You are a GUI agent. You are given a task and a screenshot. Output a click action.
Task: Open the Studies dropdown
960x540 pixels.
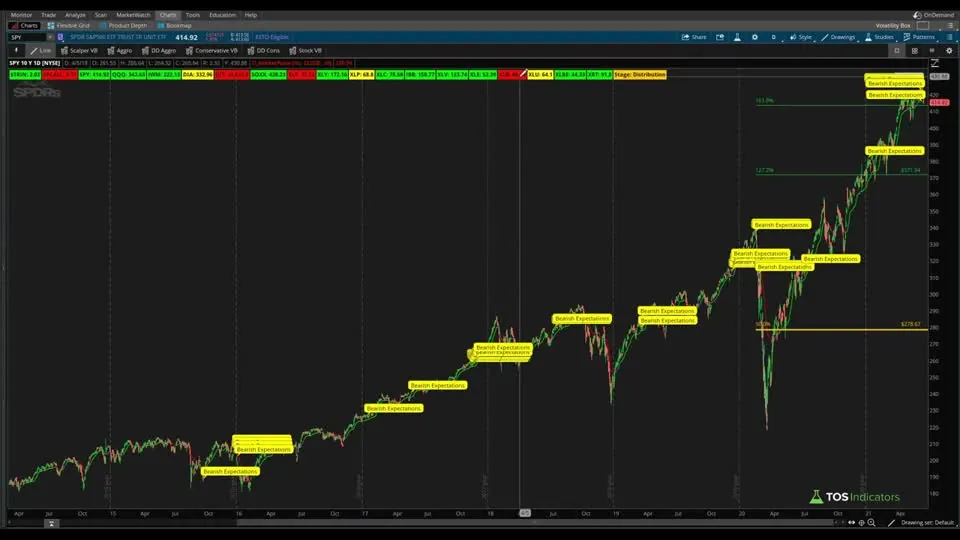(x=880, y=37)
